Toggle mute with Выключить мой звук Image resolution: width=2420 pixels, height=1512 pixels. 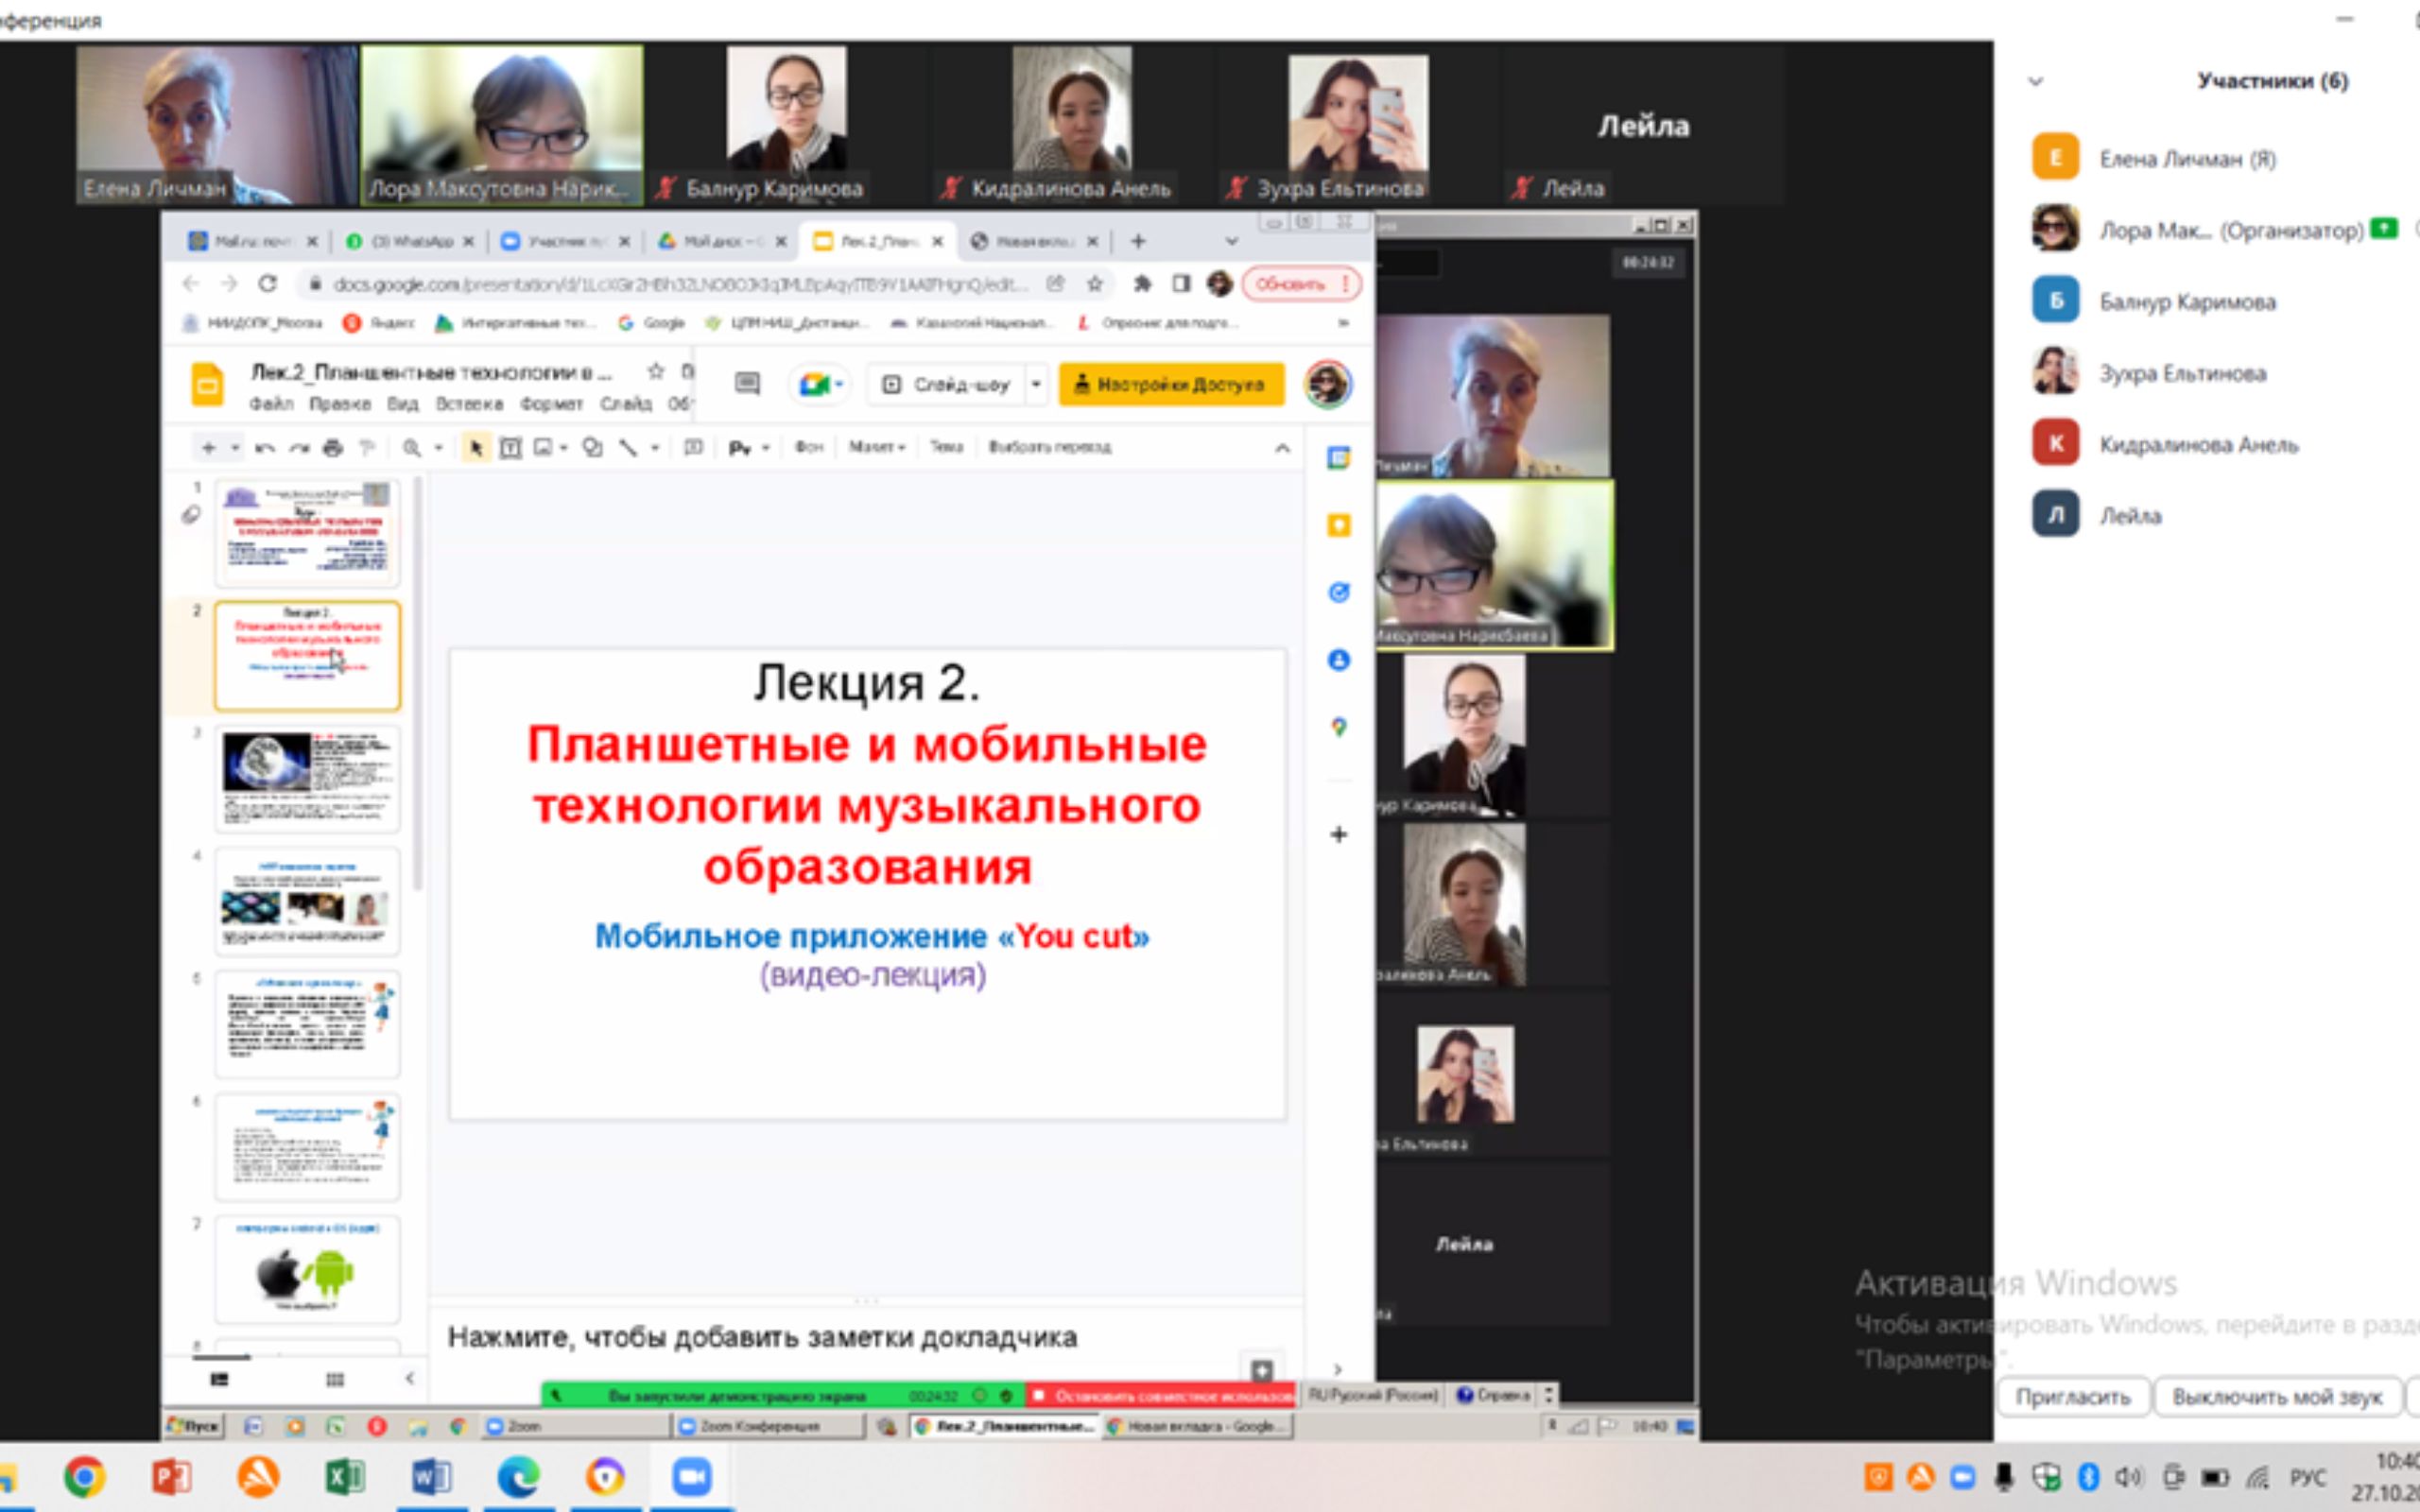(2276, 1397)
